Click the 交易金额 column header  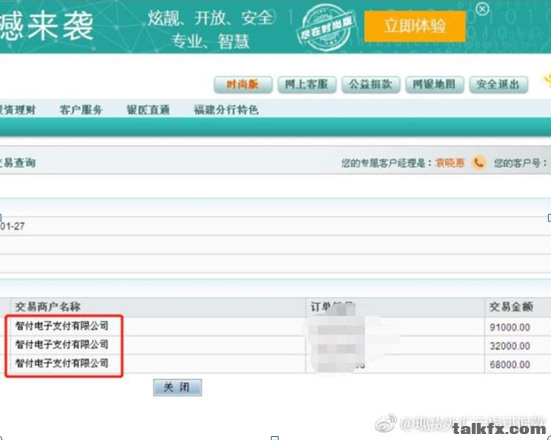511,307
